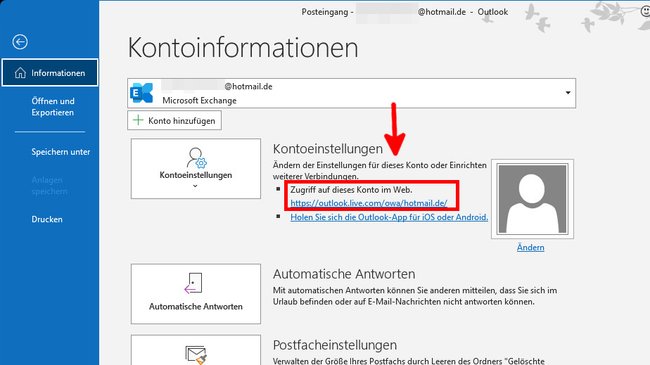This screenshot has height=365, width=650.
Task: Click the Kontoeinstellungen person-gear icon
Action: [x=196, y=158]
